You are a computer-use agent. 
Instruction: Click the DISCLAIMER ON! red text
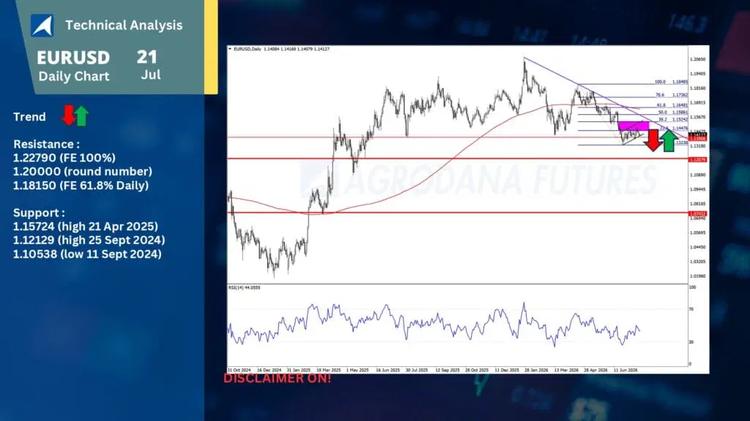point(277,378)
